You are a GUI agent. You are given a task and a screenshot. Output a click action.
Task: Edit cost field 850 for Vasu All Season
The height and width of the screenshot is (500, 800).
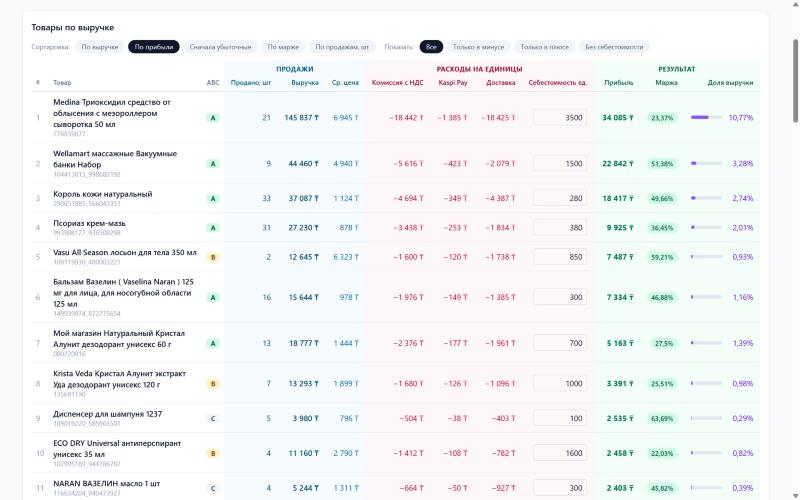(x=560, y=257)
